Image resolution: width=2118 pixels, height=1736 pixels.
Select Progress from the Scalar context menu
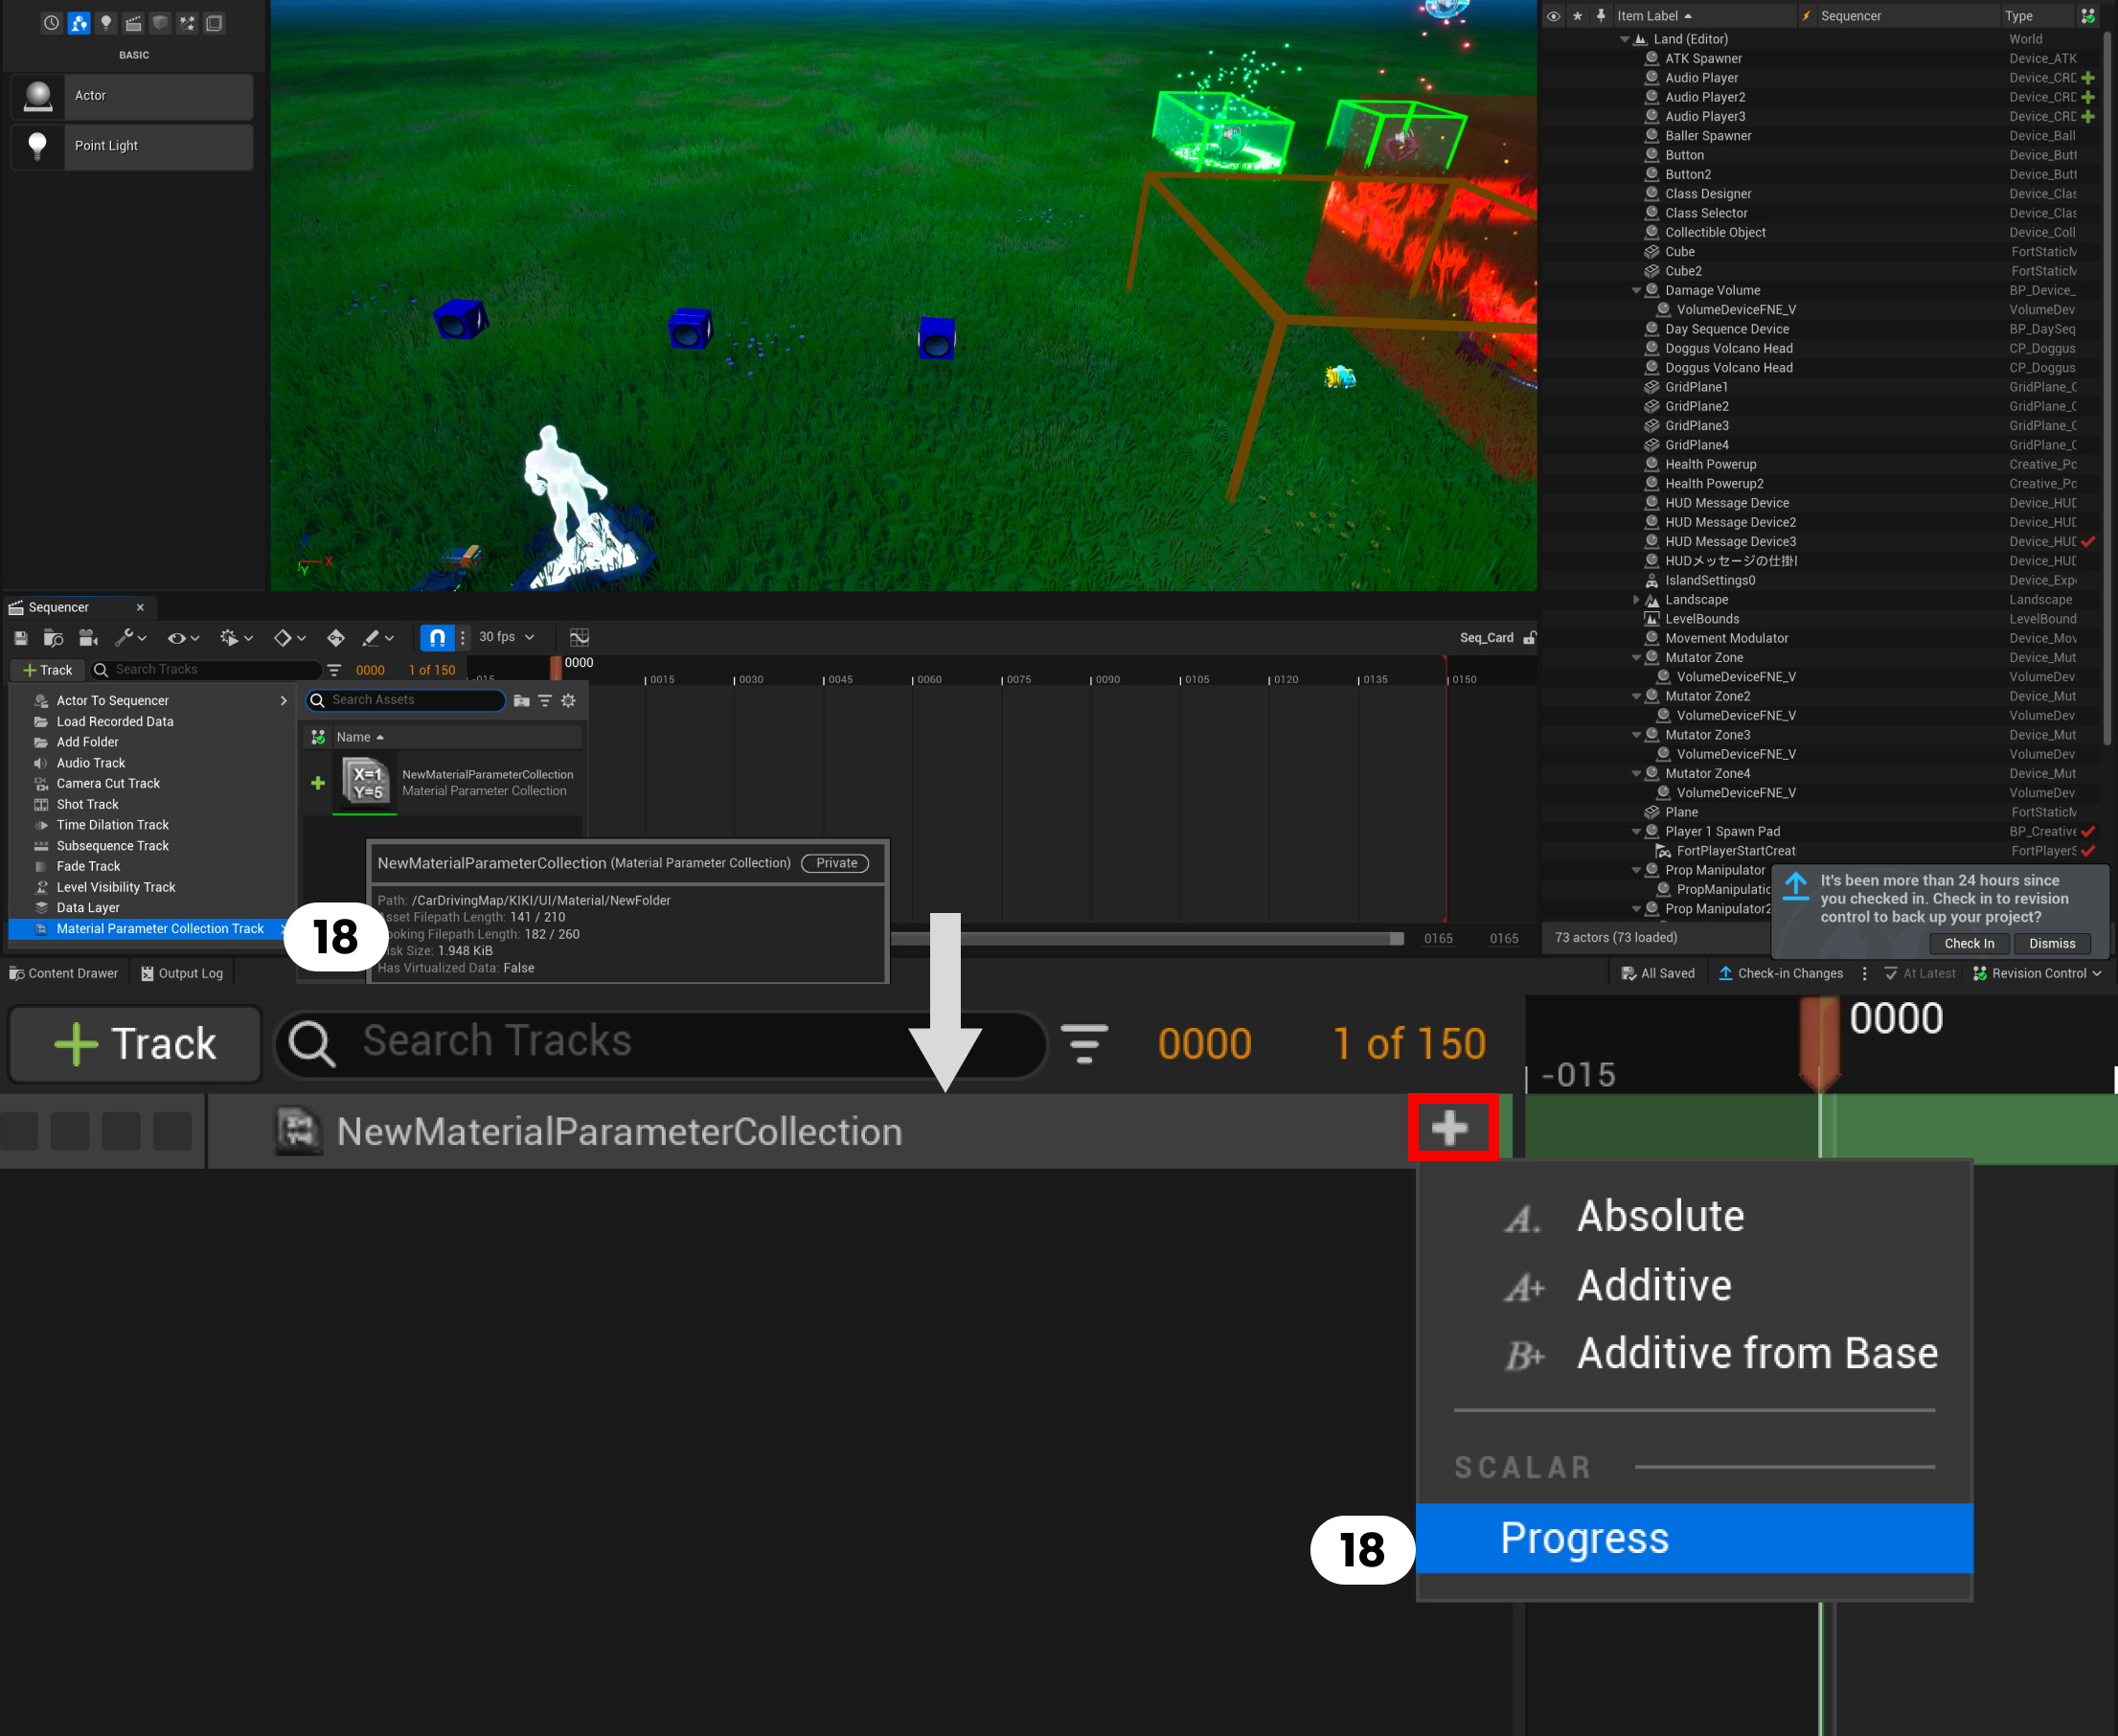pos(1584,1539)
